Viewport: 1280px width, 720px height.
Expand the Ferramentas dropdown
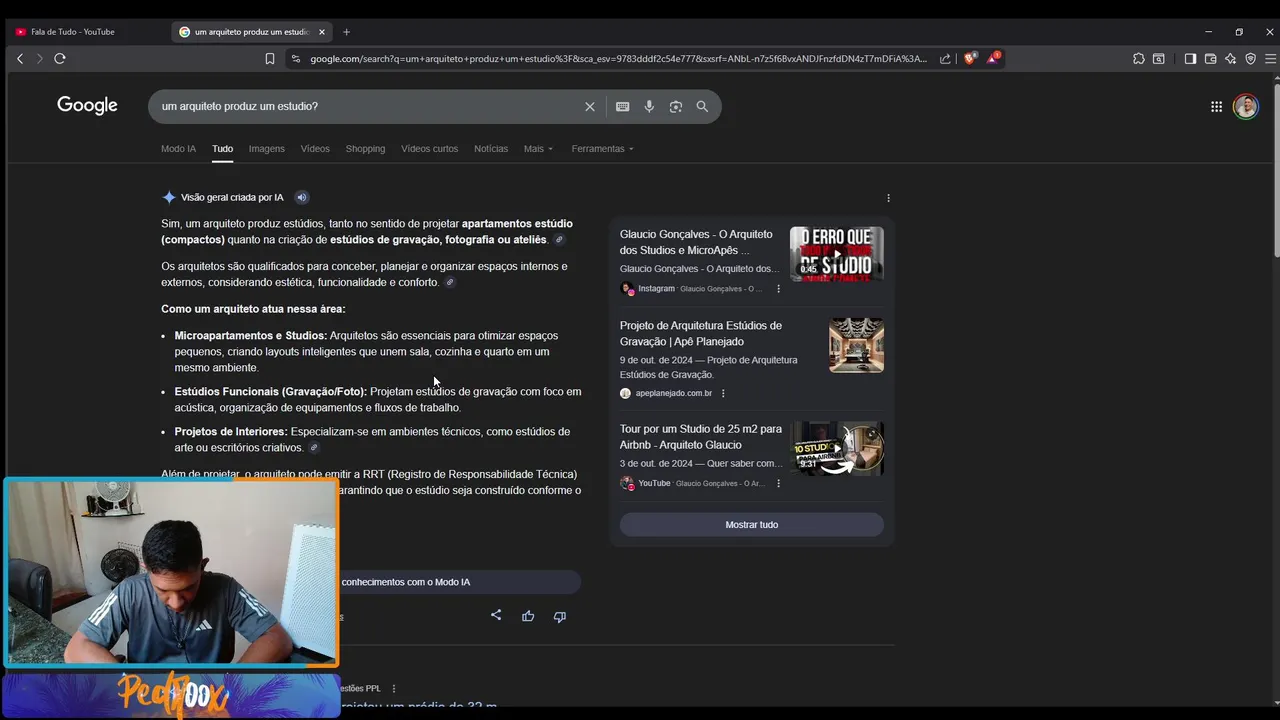point(602,149)
